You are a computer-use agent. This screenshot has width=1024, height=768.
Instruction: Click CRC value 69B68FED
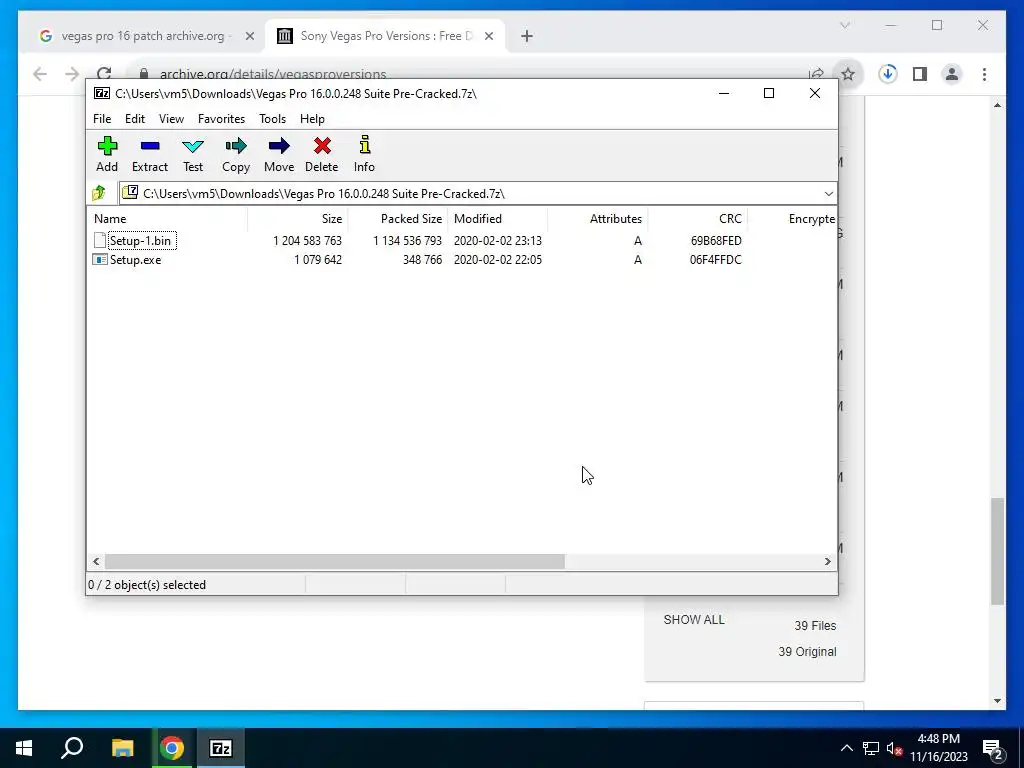coord(716,240)
